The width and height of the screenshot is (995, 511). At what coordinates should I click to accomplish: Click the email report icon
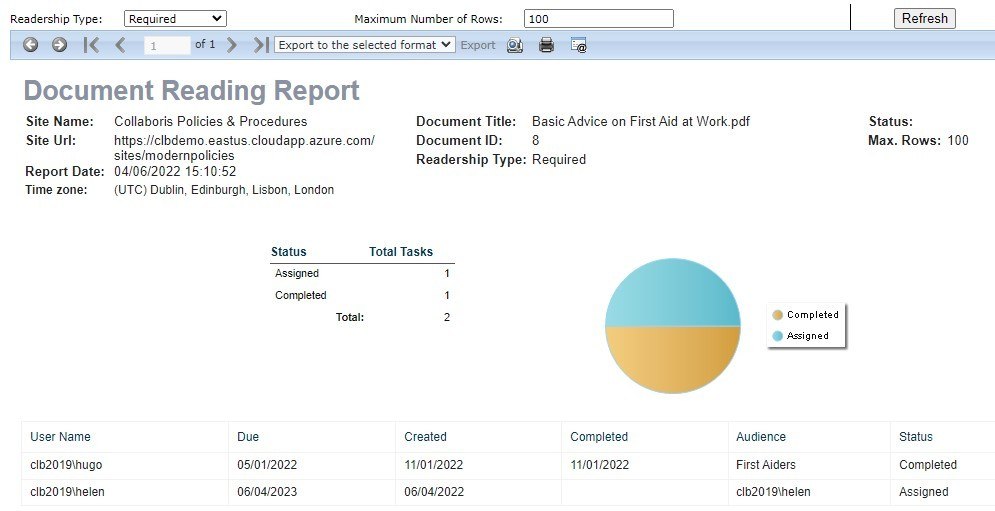tap(578, 45)
